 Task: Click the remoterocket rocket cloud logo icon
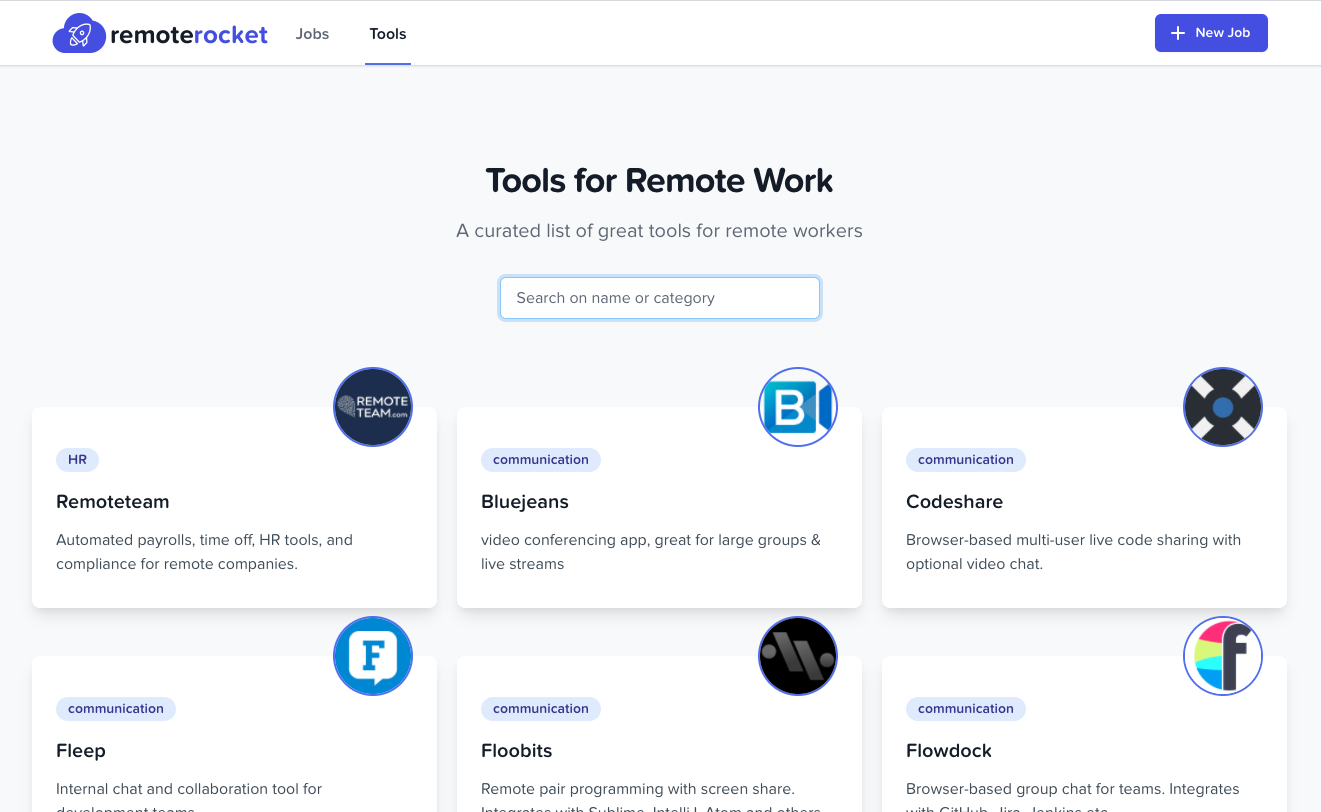(x=79, y=34)
